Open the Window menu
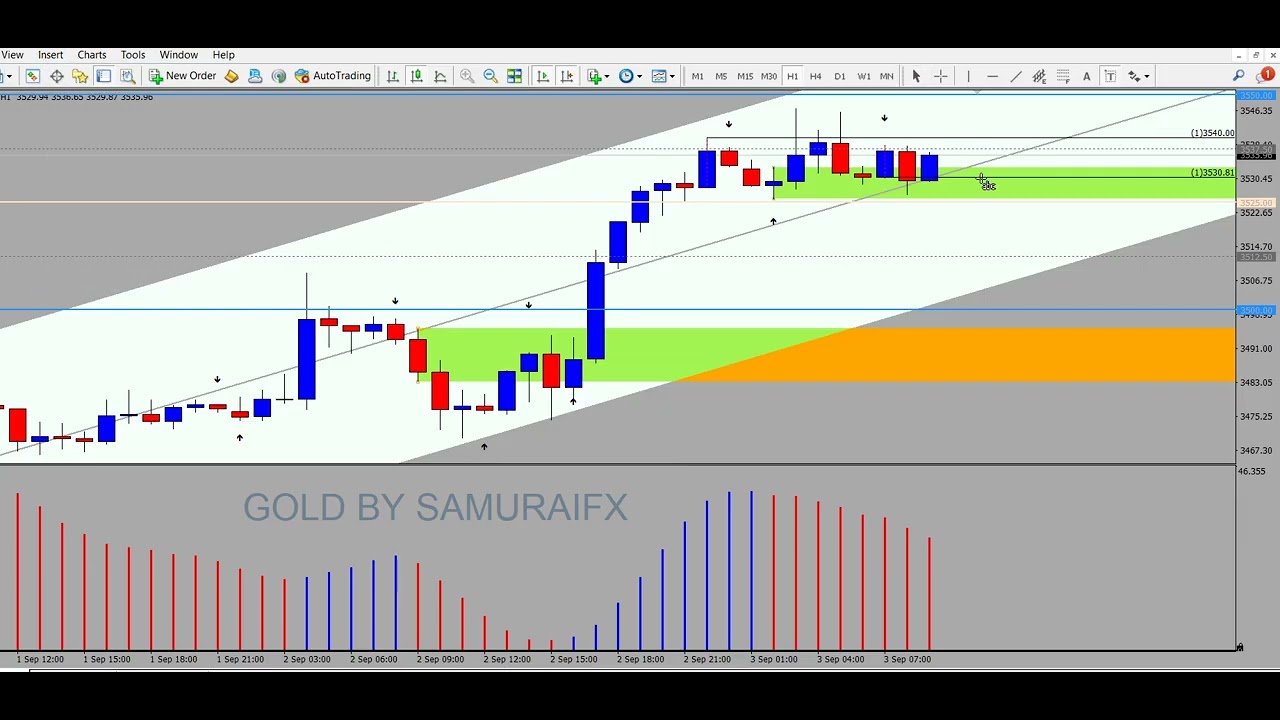Image resolution: width=1280 pixels, height=720 pixels. tap(179, 55)
